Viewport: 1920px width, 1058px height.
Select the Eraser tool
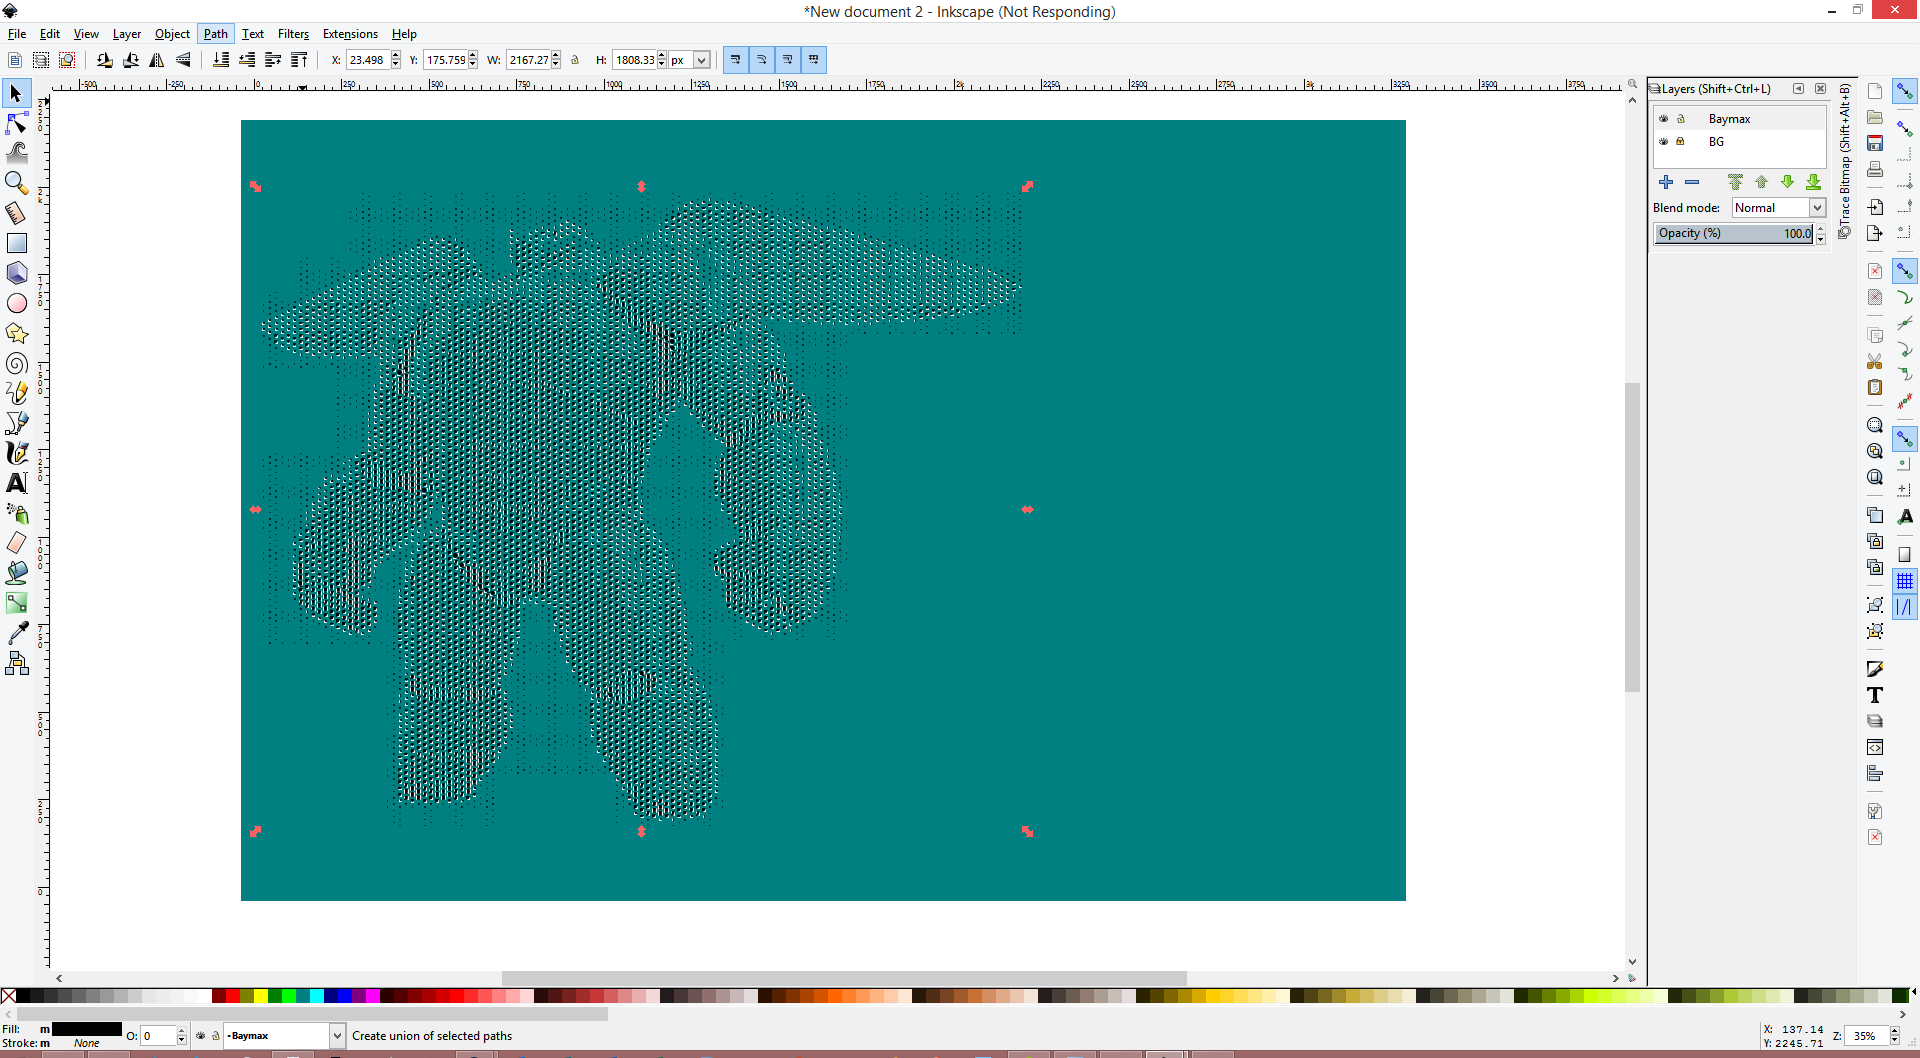point(17,543)
